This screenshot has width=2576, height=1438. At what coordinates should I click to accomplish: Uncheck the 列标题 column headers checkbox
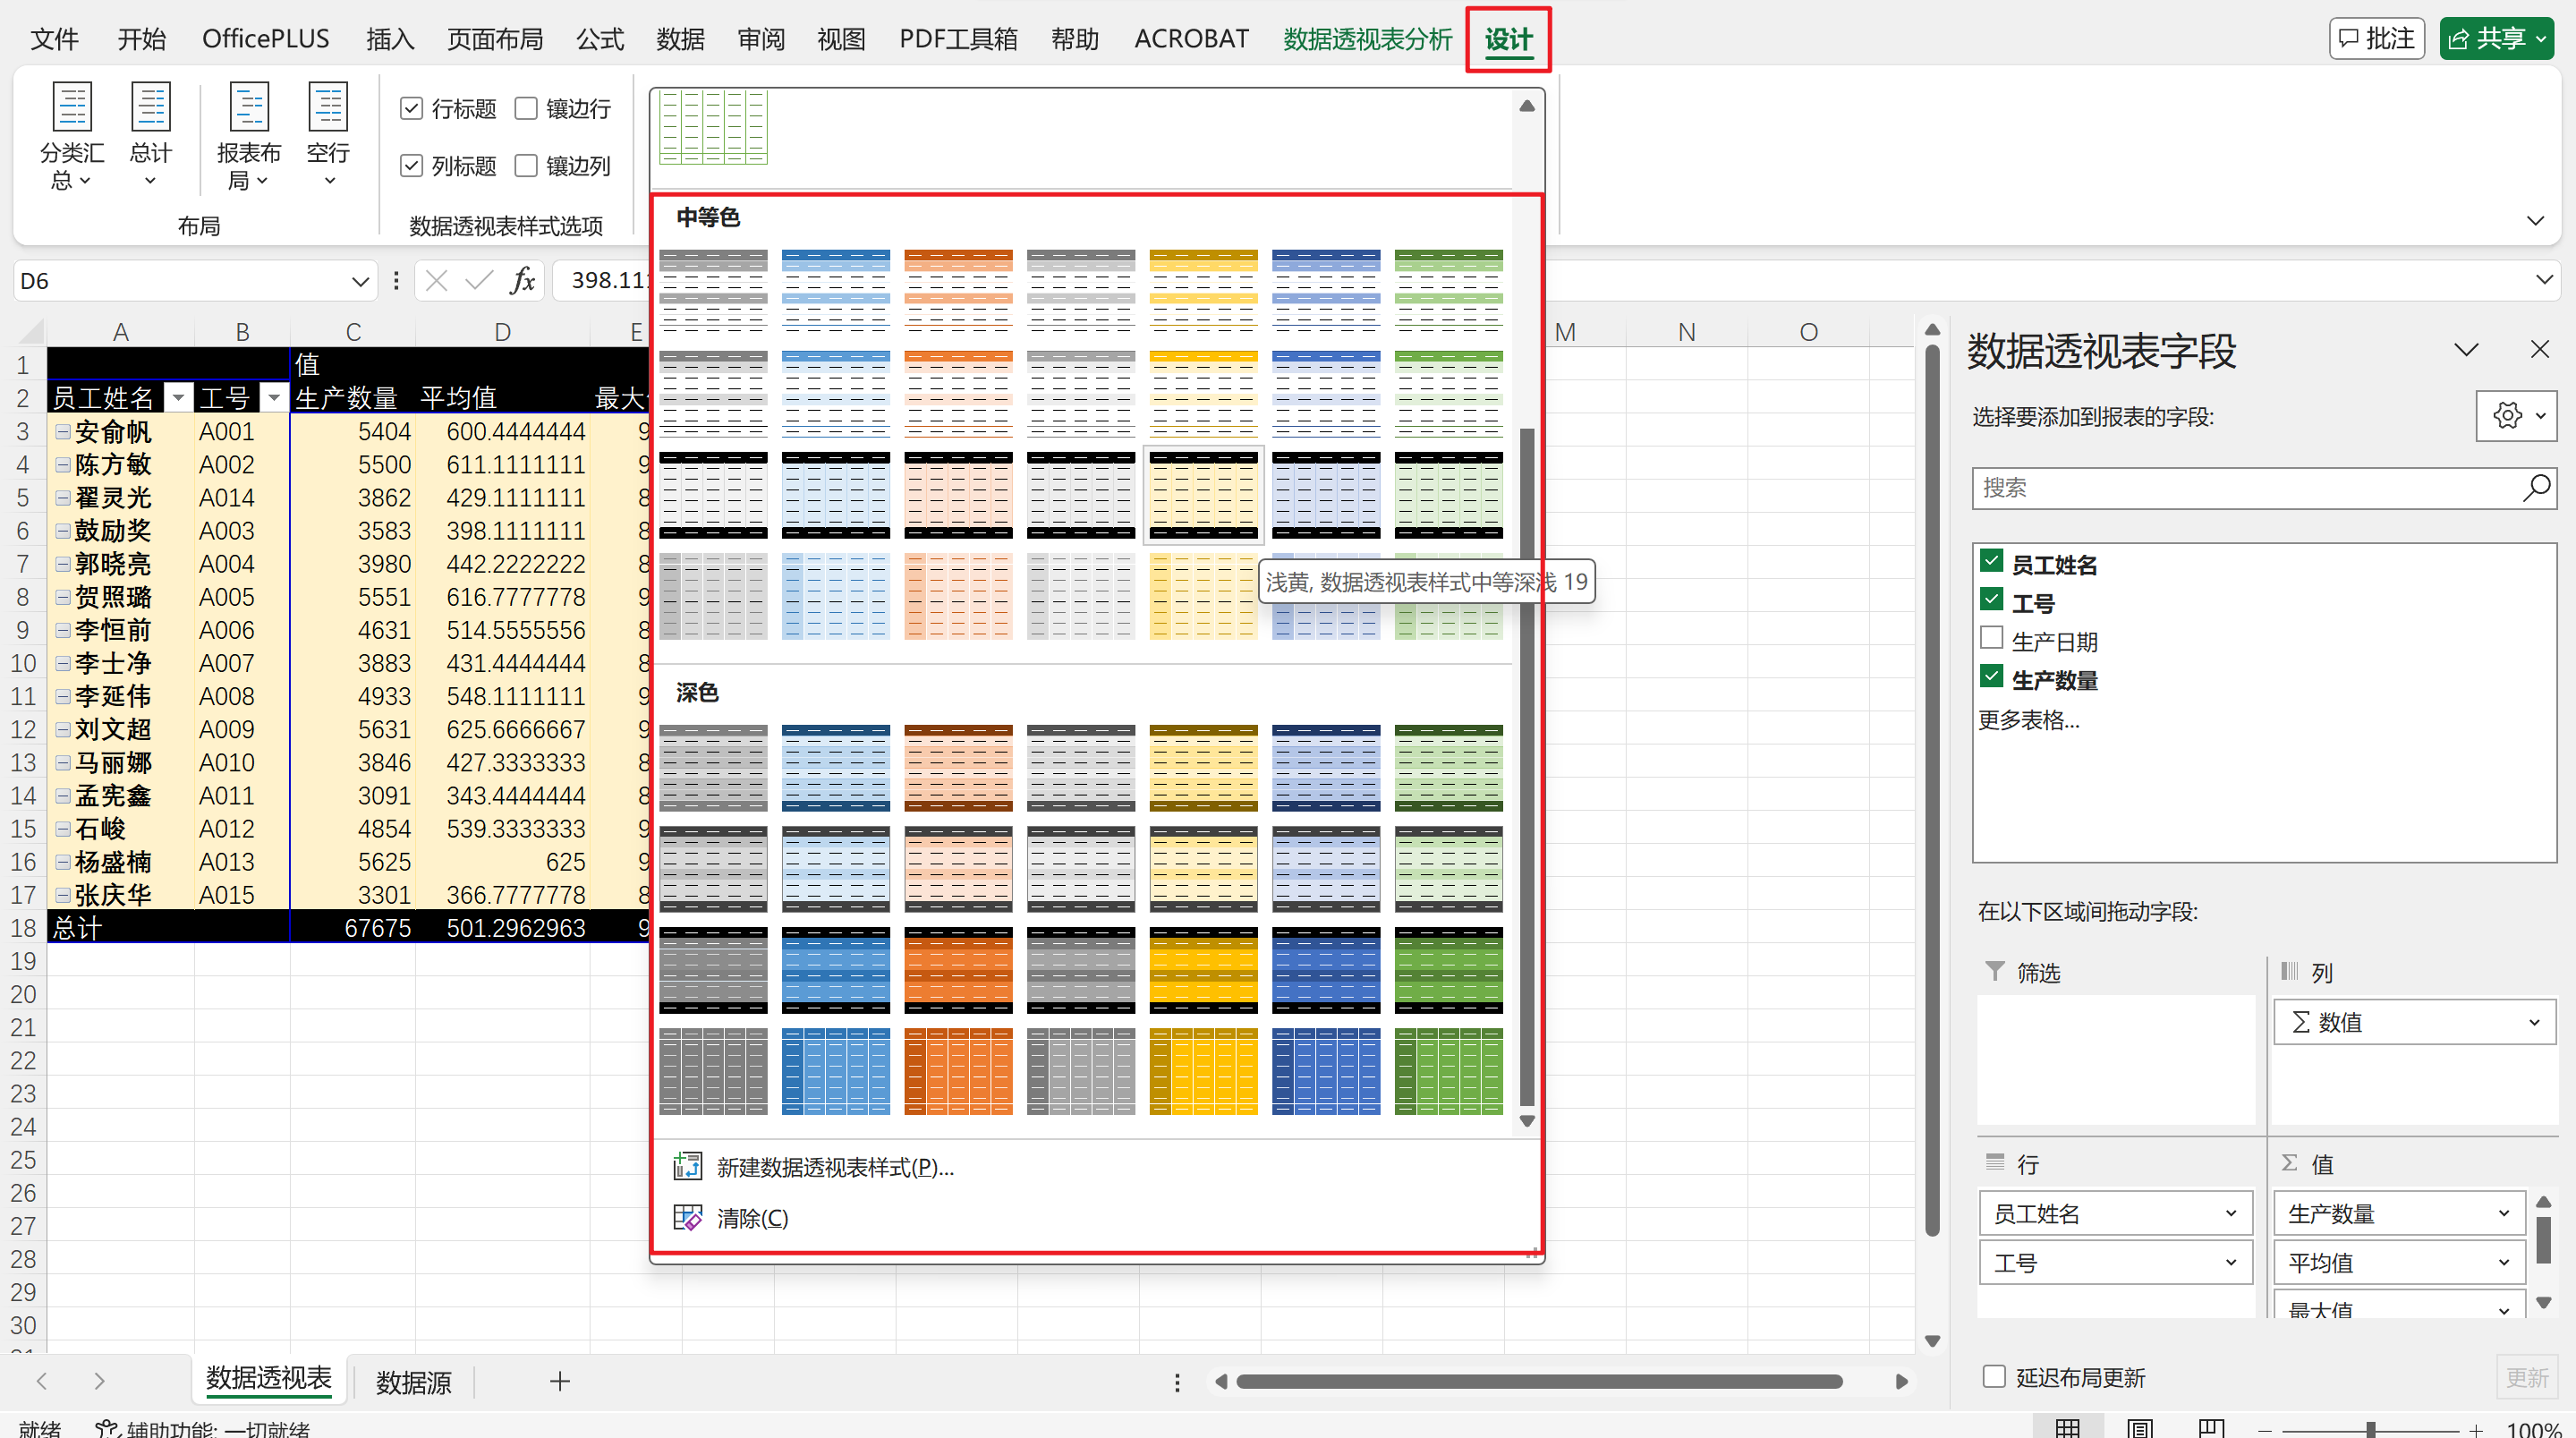point(411,165)
